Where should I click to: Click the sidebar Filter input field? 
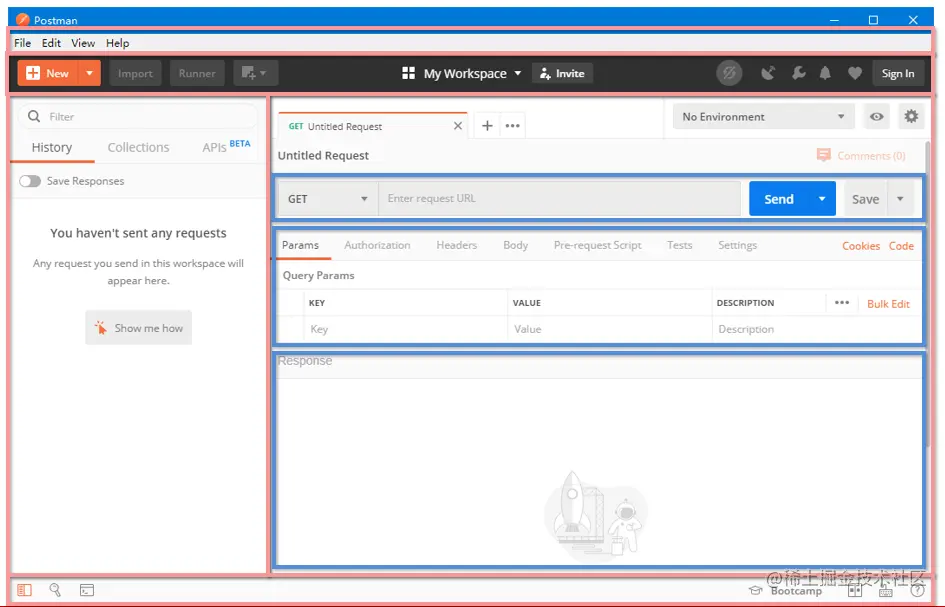(x=137, y=116)
